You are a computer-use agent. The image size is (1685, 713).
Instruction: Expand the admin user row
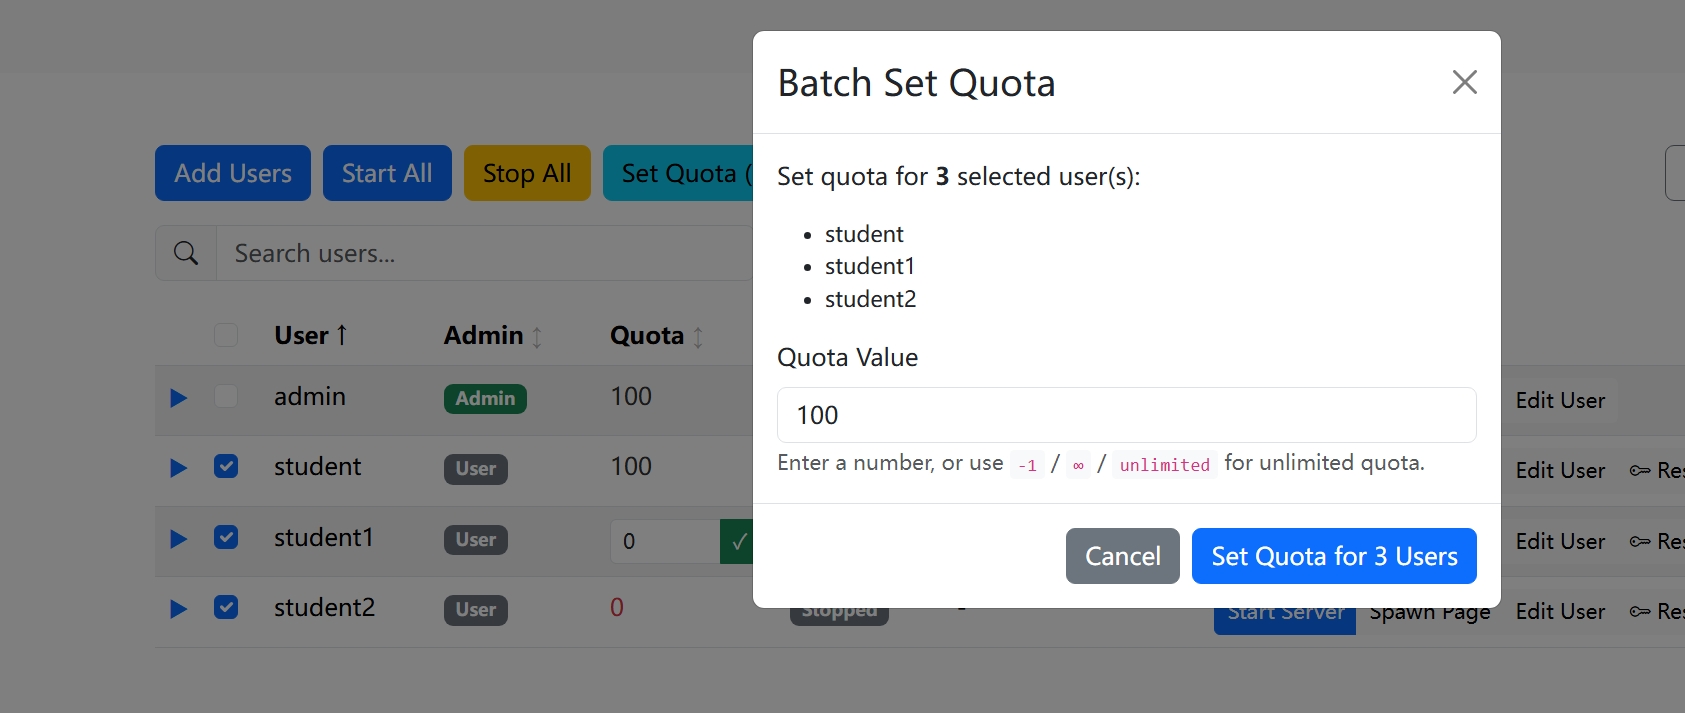point(179,398)
